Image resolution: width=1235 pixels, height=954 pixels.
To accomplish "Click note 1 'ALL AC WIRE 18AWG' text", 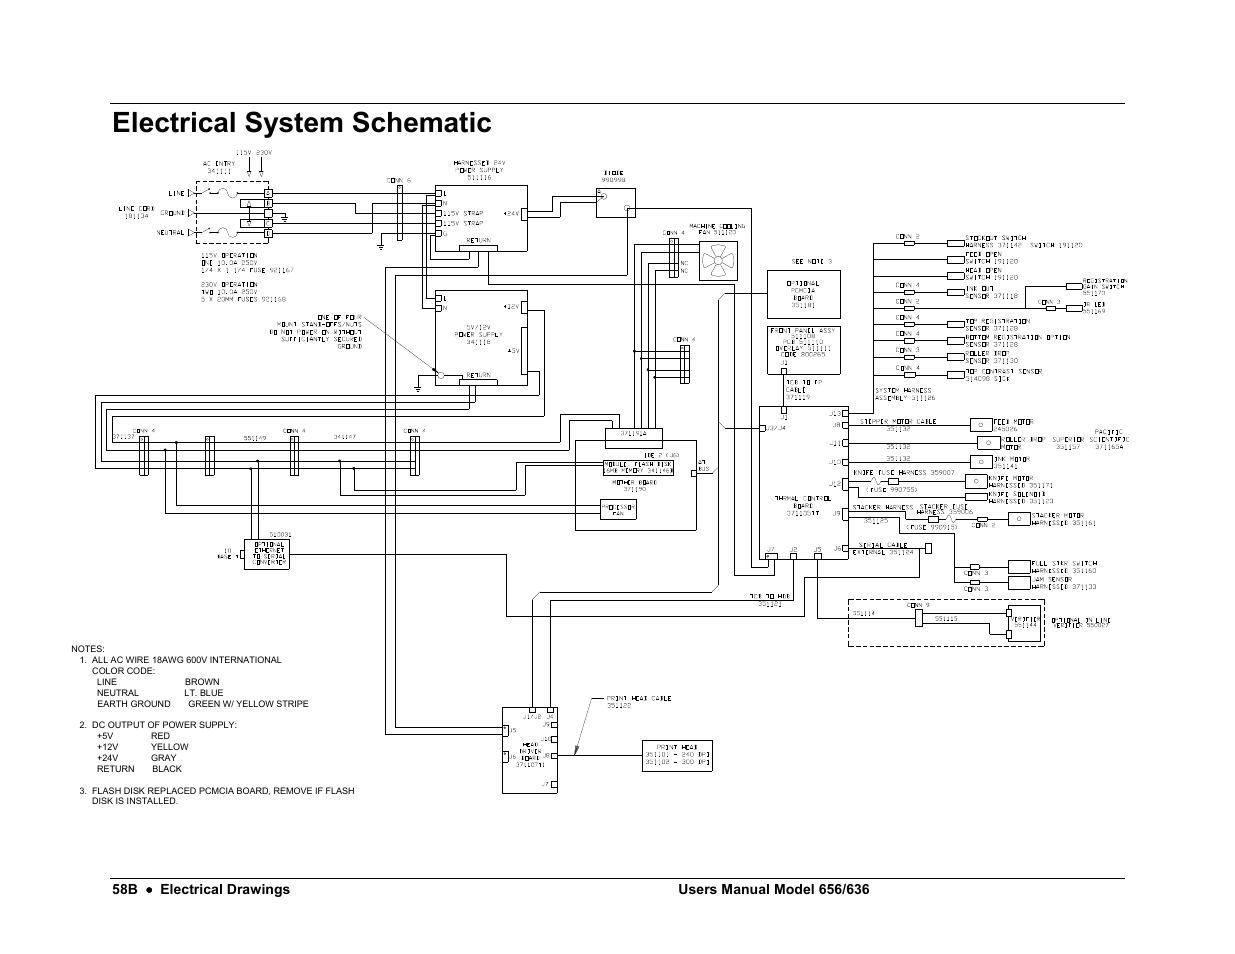I will click(186, 660).
